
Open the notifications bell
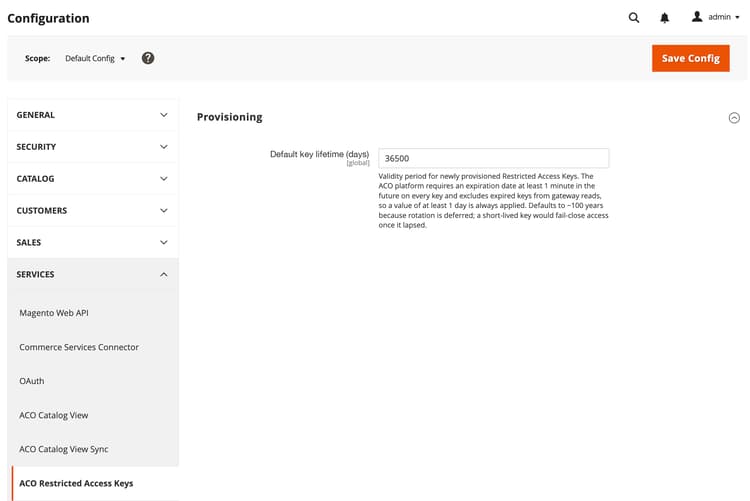click(664, 18)
